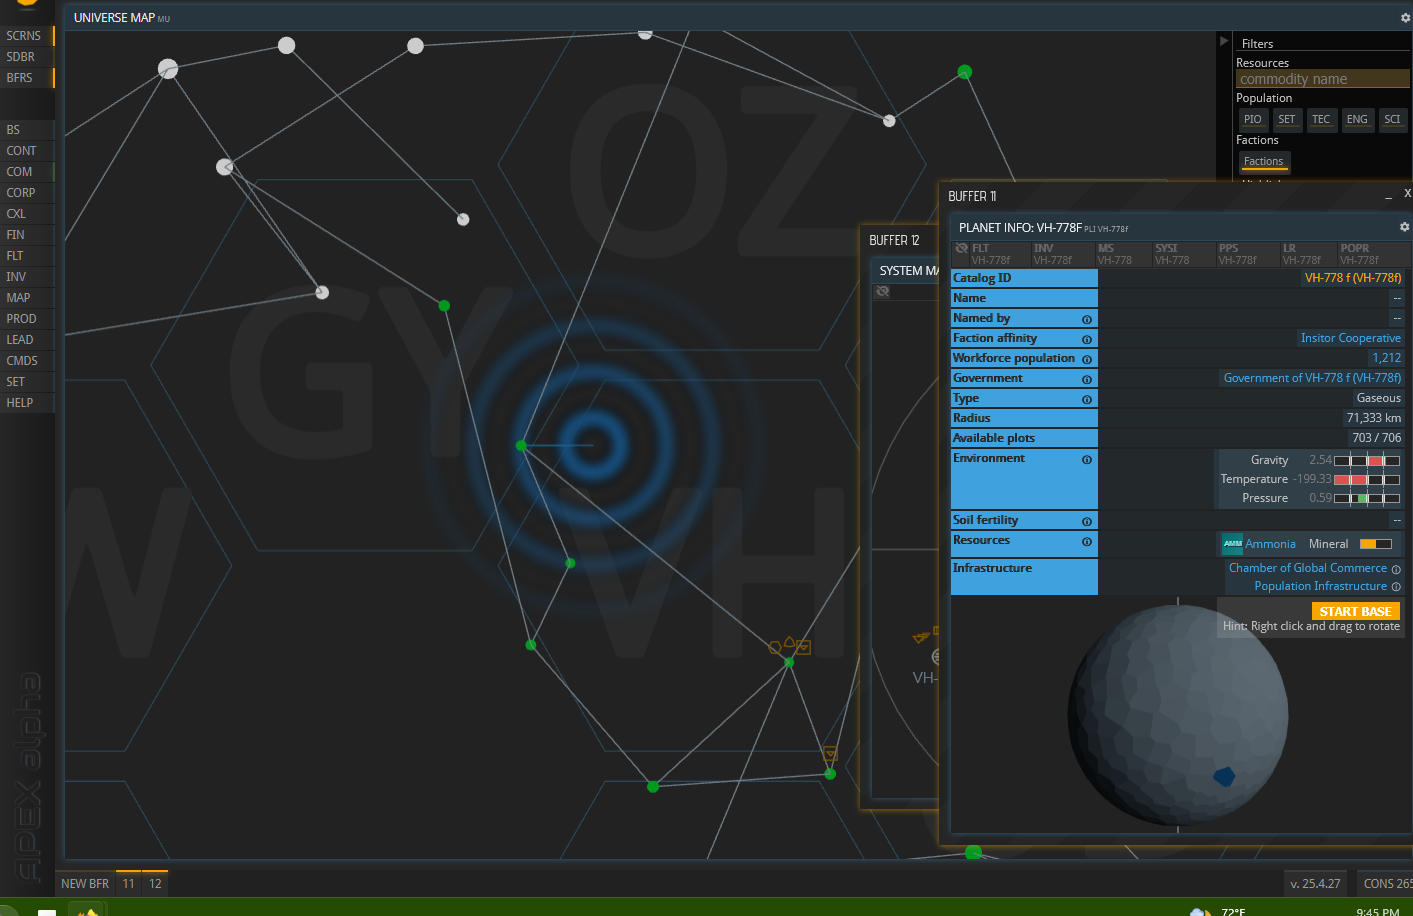Open PPS VH-778f context tab
The image size is (1413, 916).
[1247, 254]
